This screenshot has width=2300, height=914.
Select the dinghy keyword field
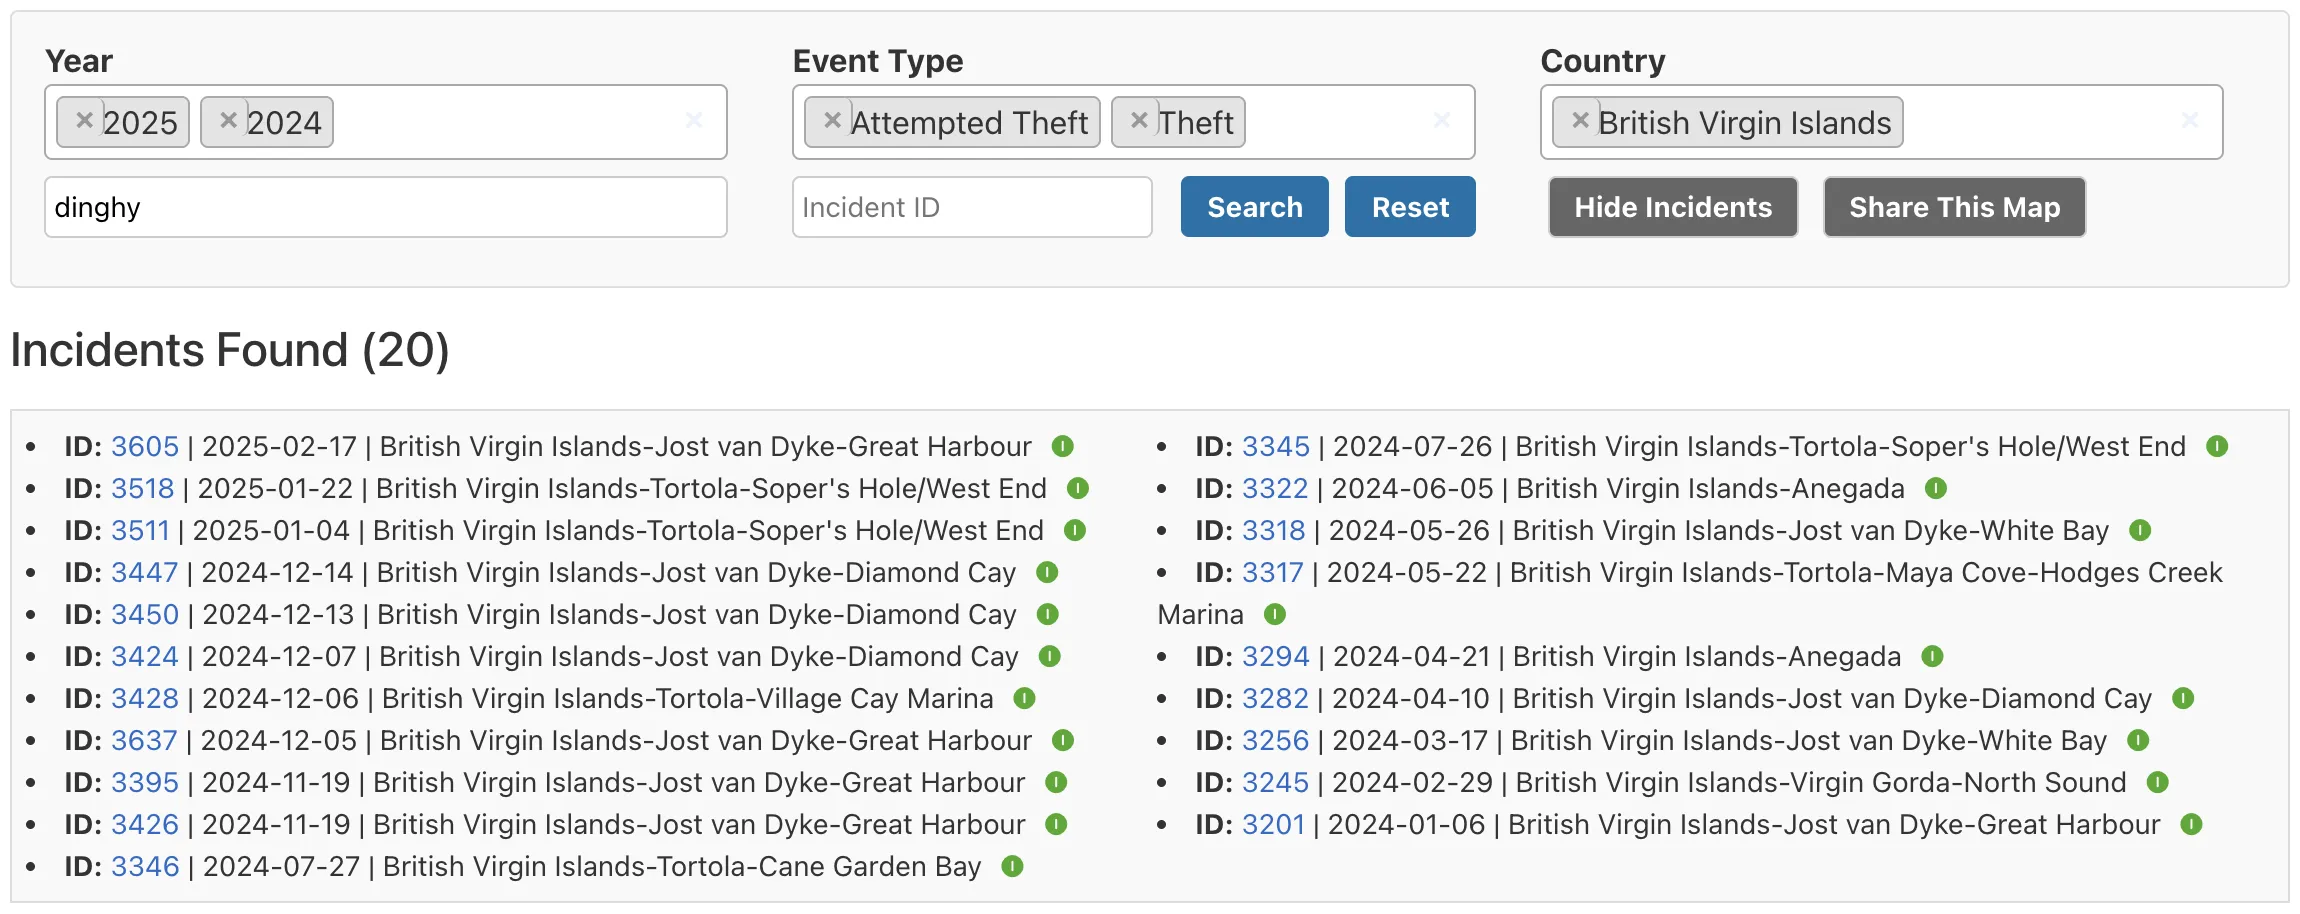385,207
